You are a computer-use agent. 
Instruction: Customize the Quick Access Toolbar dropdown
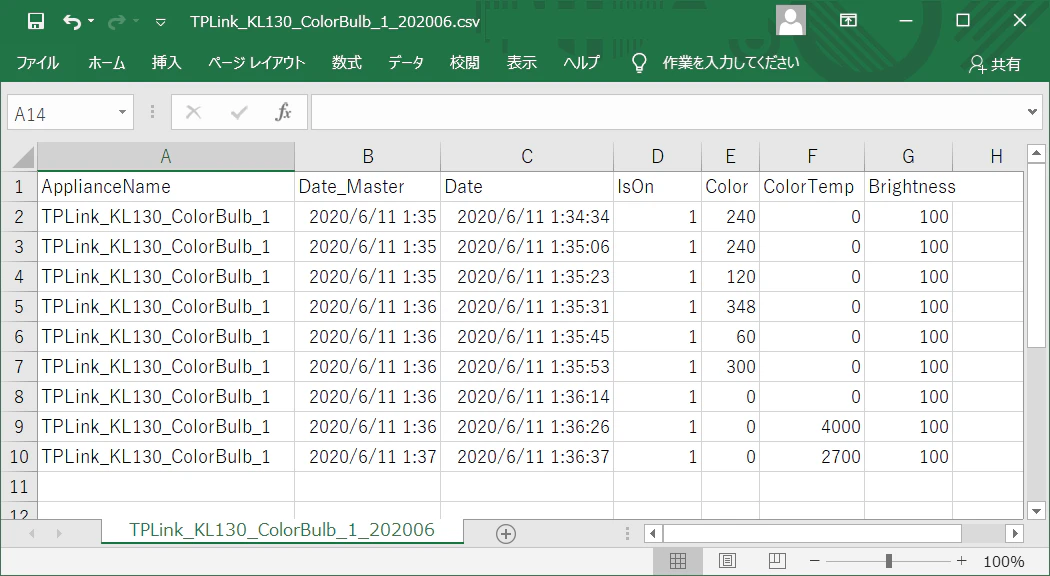[x=161, y=22]
